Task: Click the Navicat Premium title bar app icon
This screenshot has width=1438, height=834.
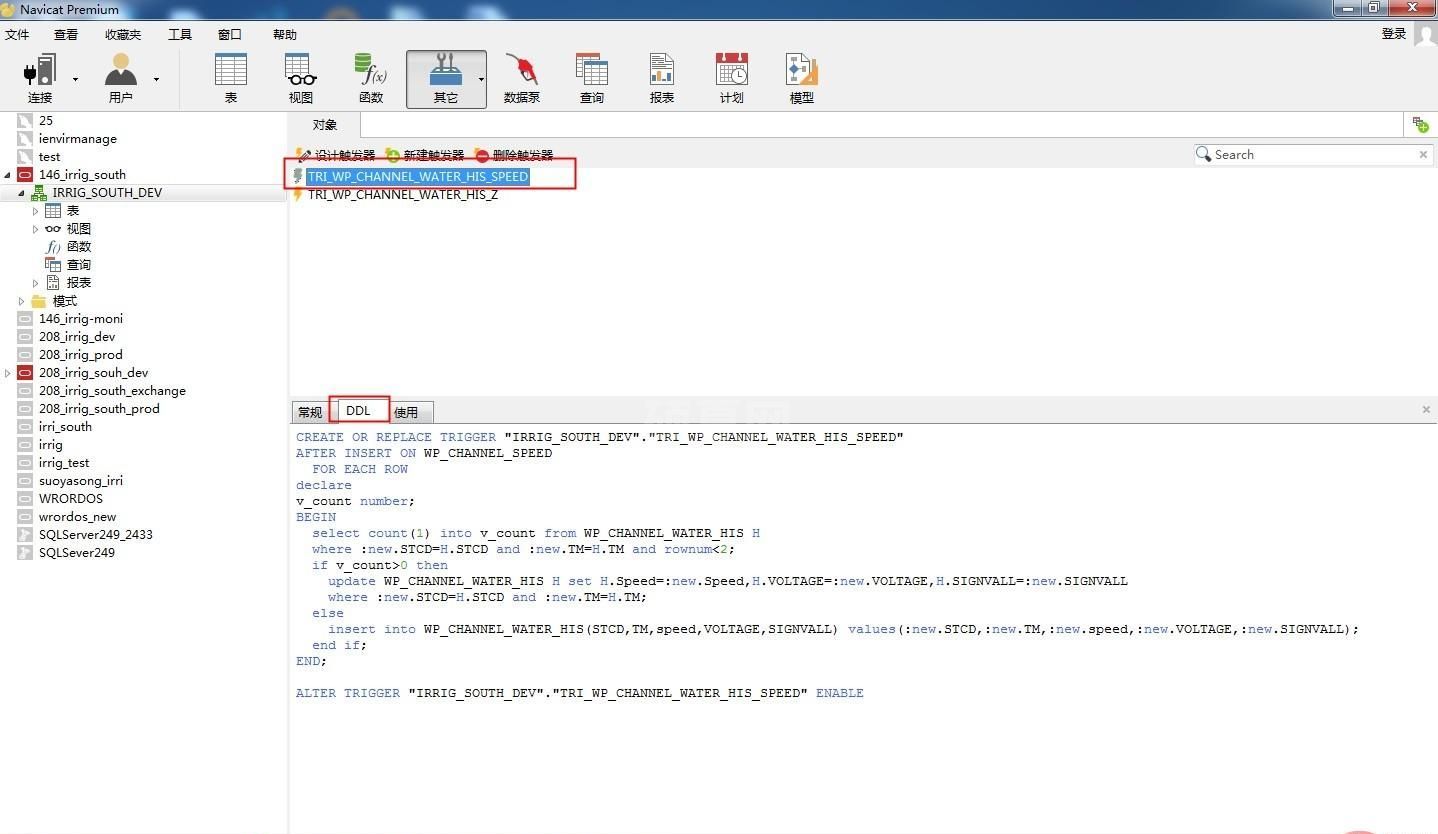Action: click(9, 9)
